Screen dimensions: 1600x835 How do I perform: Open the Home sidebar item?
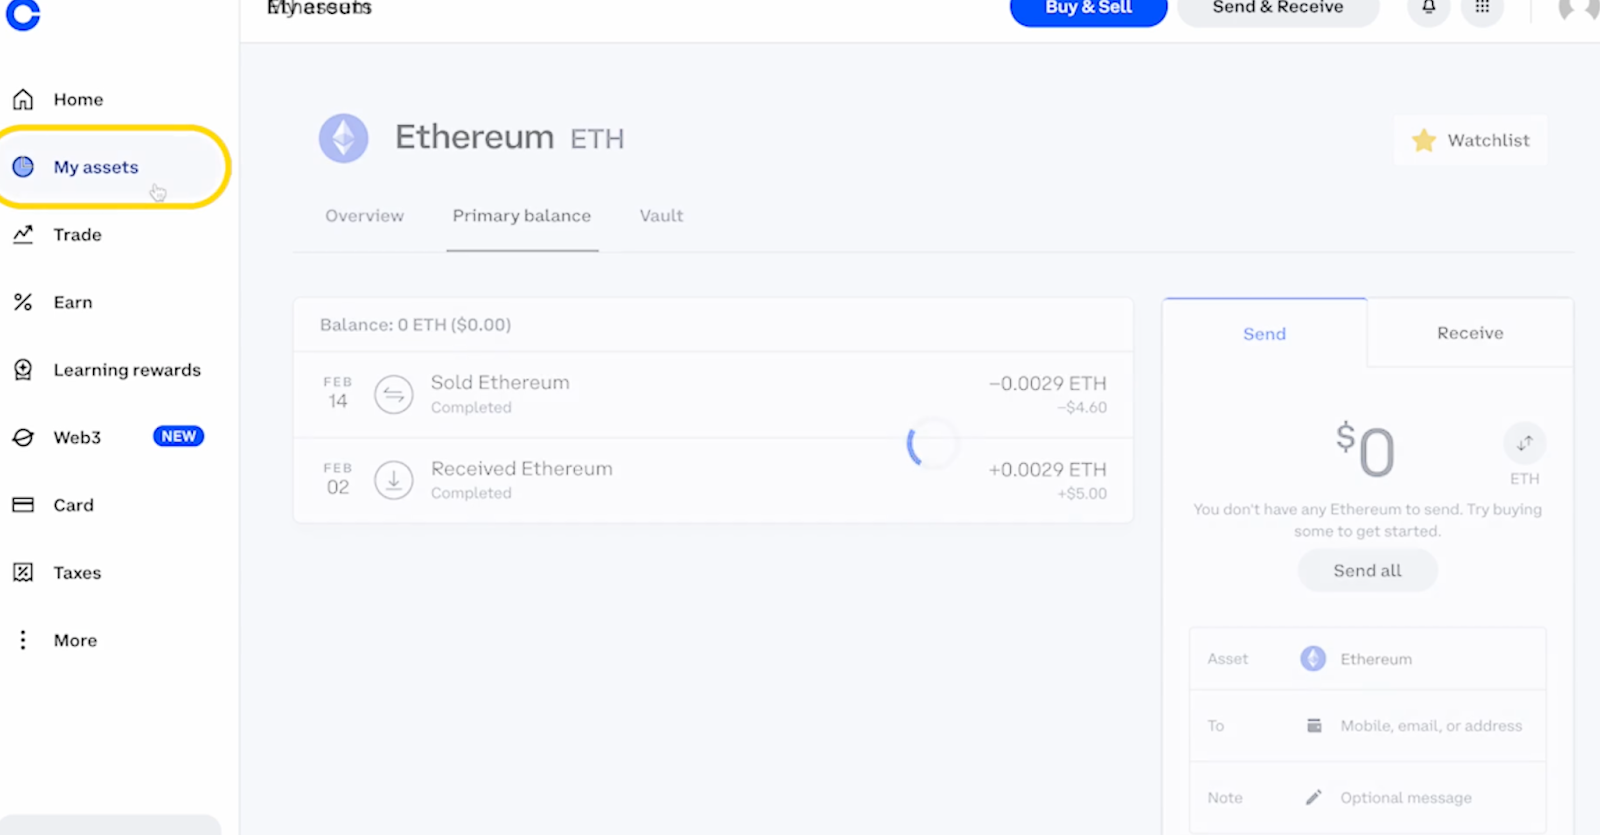pyautogui.click(x=58, y=99)
